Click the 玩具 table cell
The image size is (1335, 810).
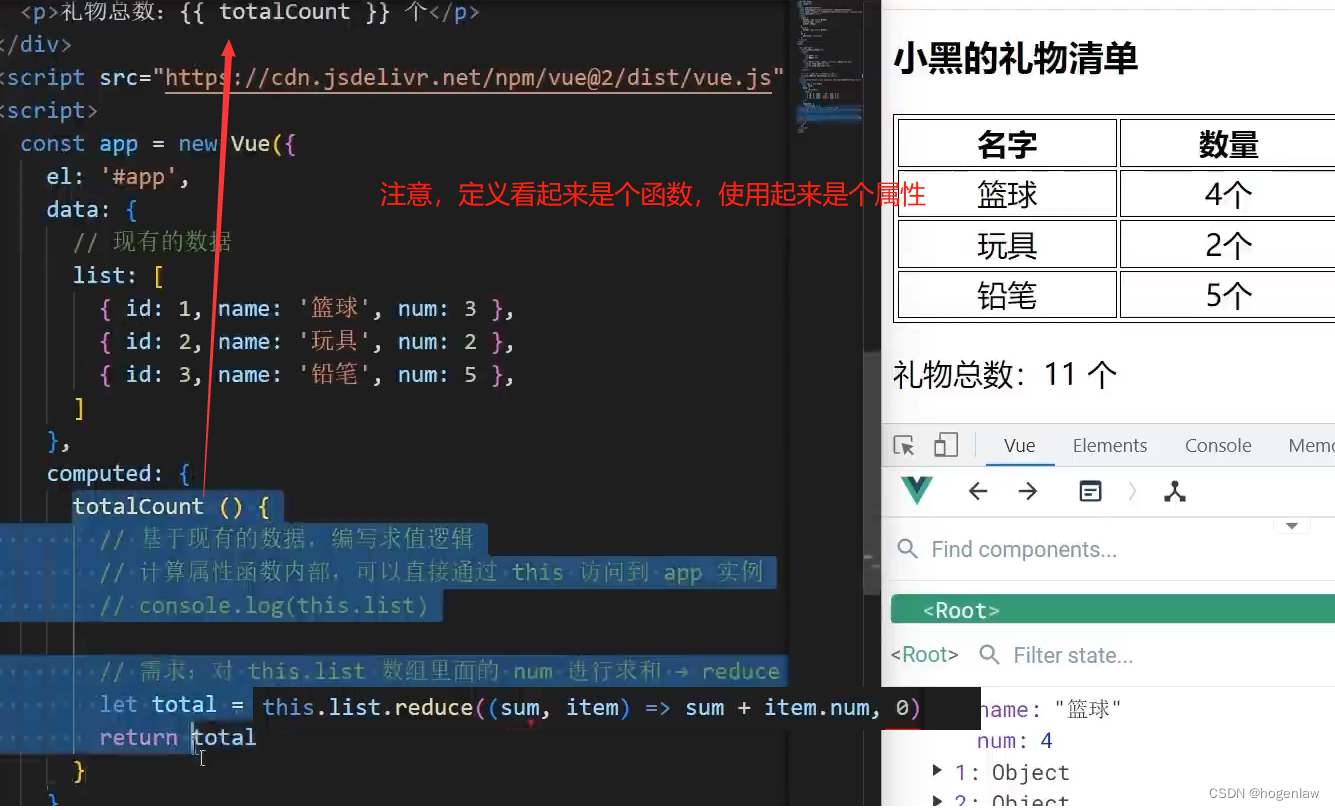[1007, 245]
